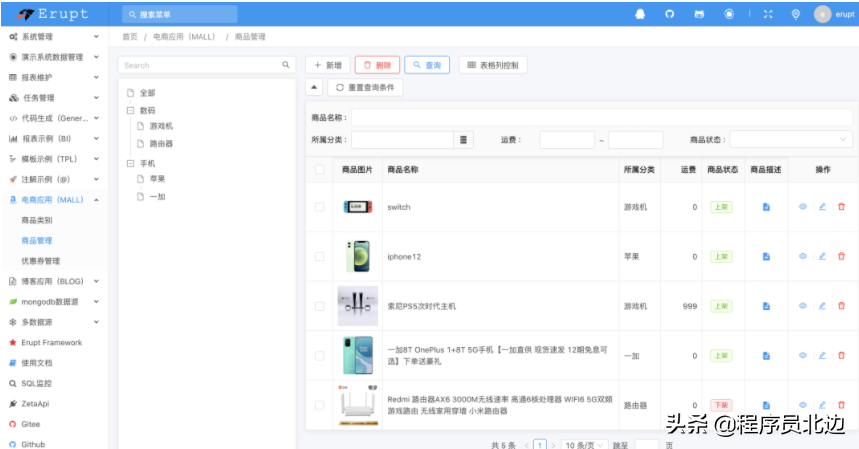The height and width of the screenshot is (449, 859).
Task: Open description document of OnePlus 8T
Action: click(766, 355)
